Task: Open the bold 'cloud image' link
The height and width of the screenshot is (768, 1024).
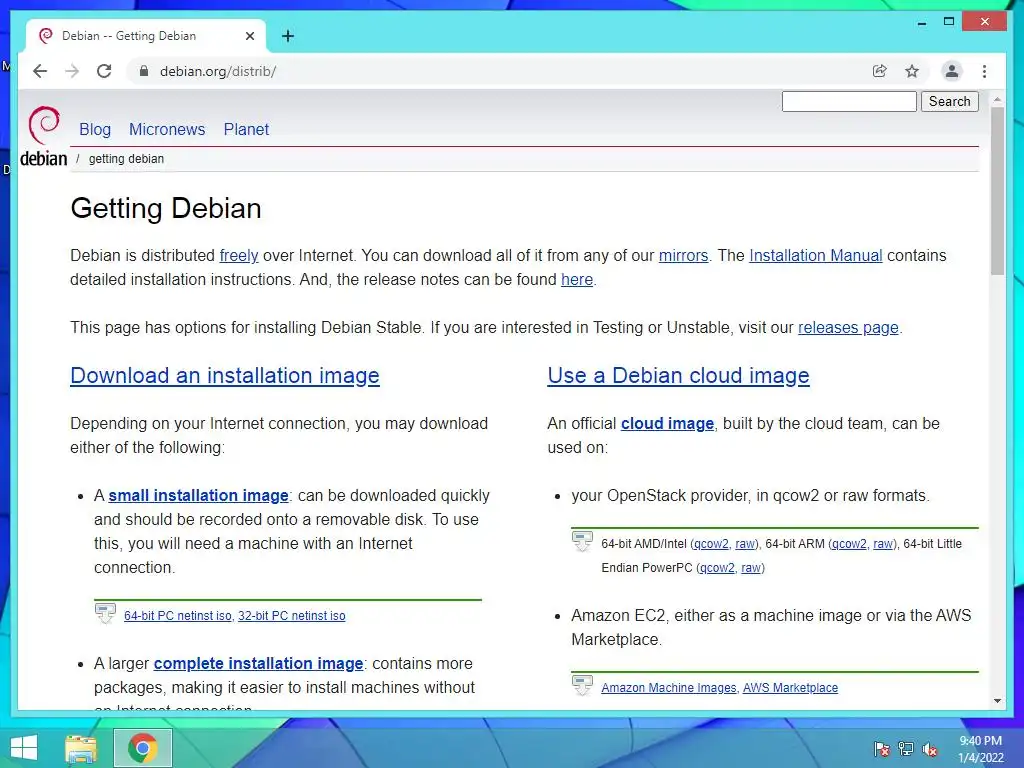Action: [667, 423]
